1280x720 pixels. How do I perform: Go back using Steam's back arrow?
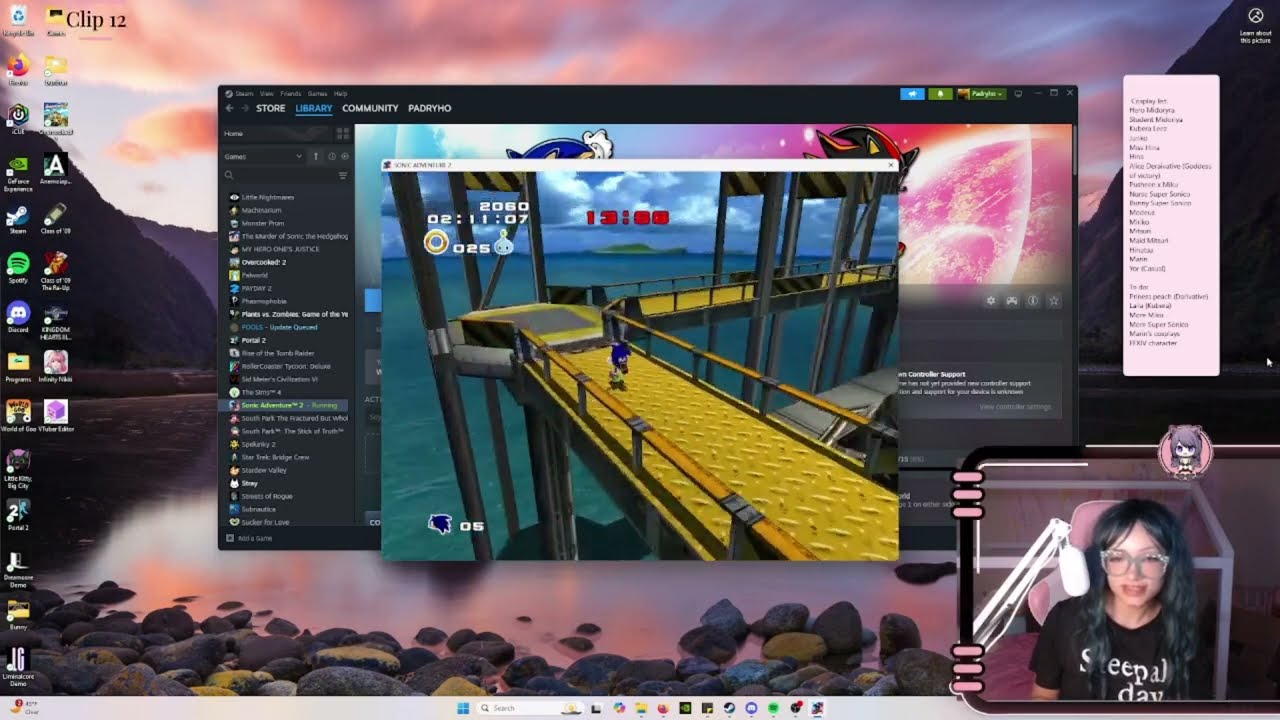(x=229, y=108)
